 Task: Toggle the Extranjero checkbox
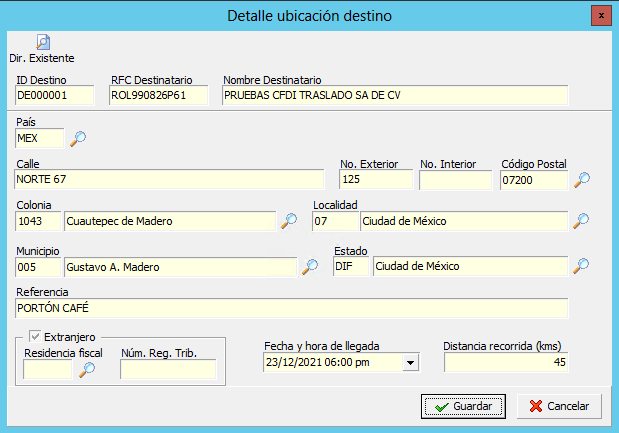35,337
